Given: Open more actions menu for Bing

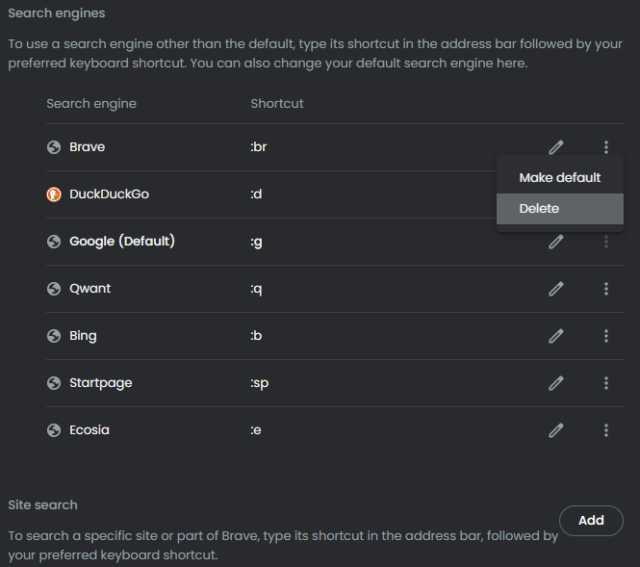Looking at the screenshot, I should (x=606, y=336).
